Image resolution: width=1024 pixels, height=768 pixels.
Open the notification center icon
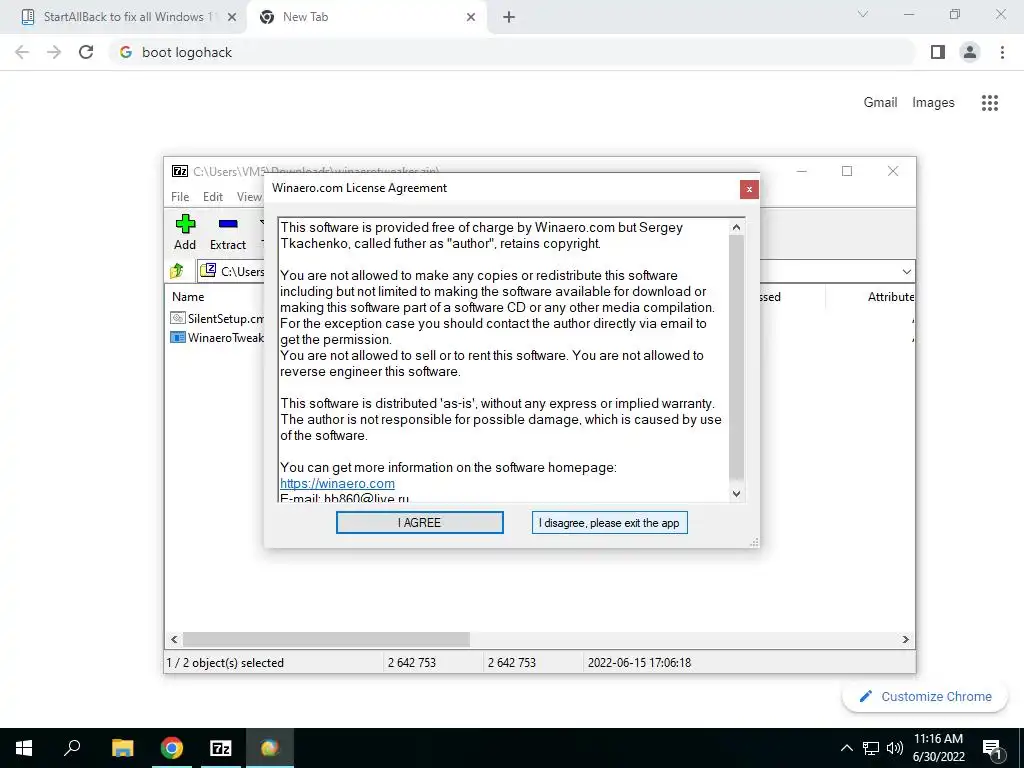tap(993, 748)
